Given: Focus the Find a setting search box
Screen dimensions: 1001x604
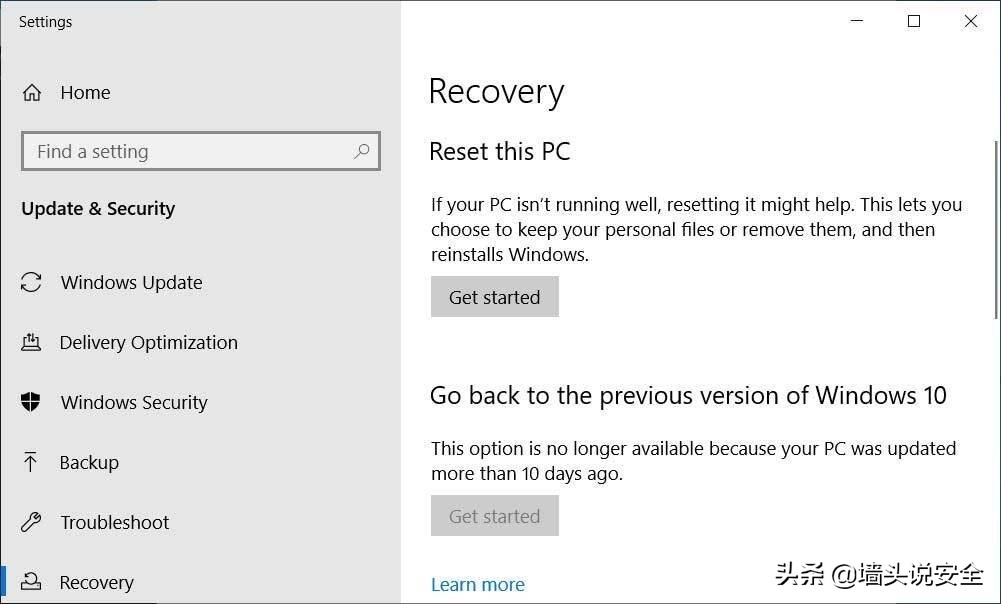Looking at the screenshot, I should [x=190, y=152].
